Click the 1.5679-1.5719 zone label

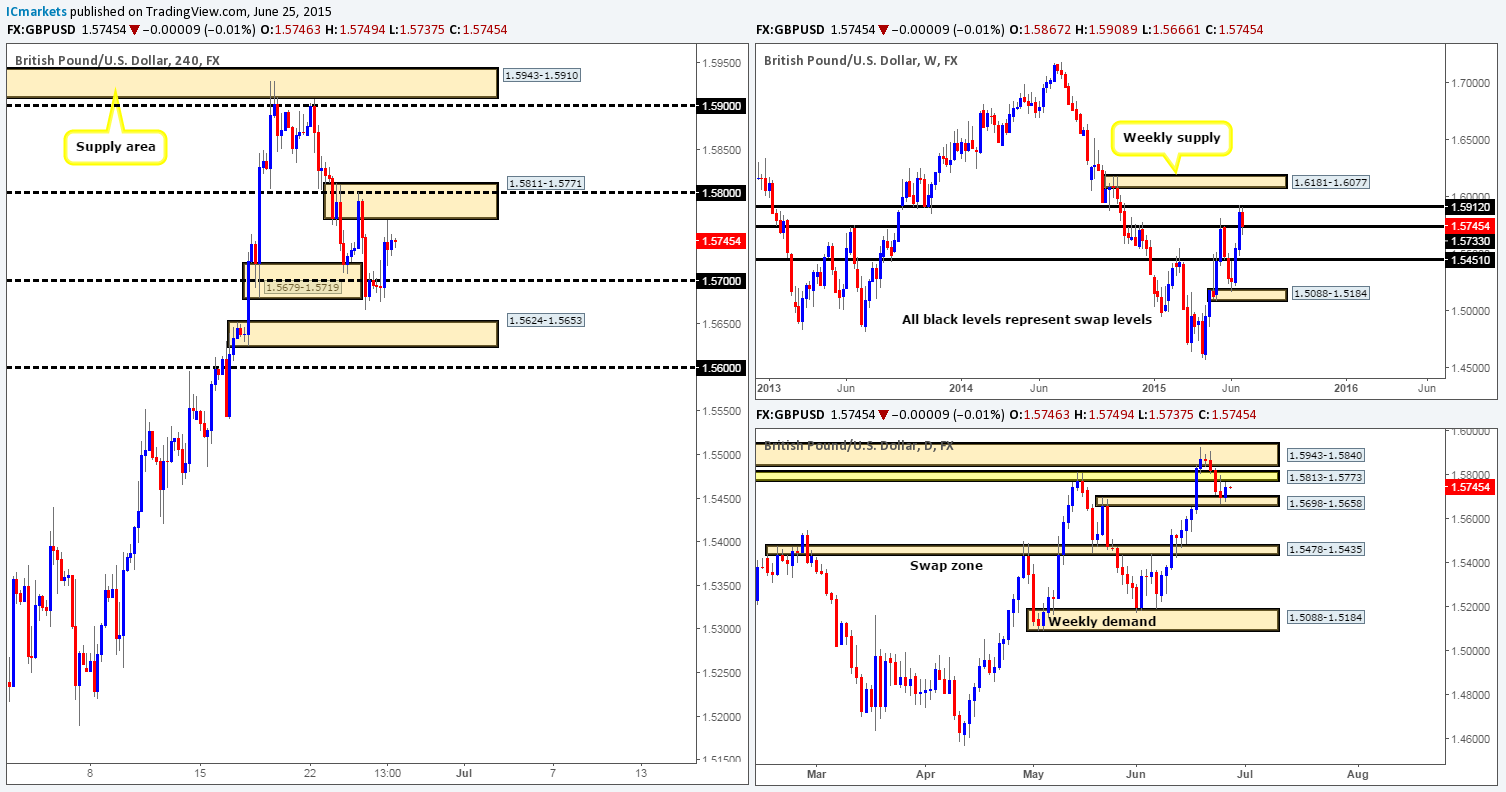pos(302,288)
